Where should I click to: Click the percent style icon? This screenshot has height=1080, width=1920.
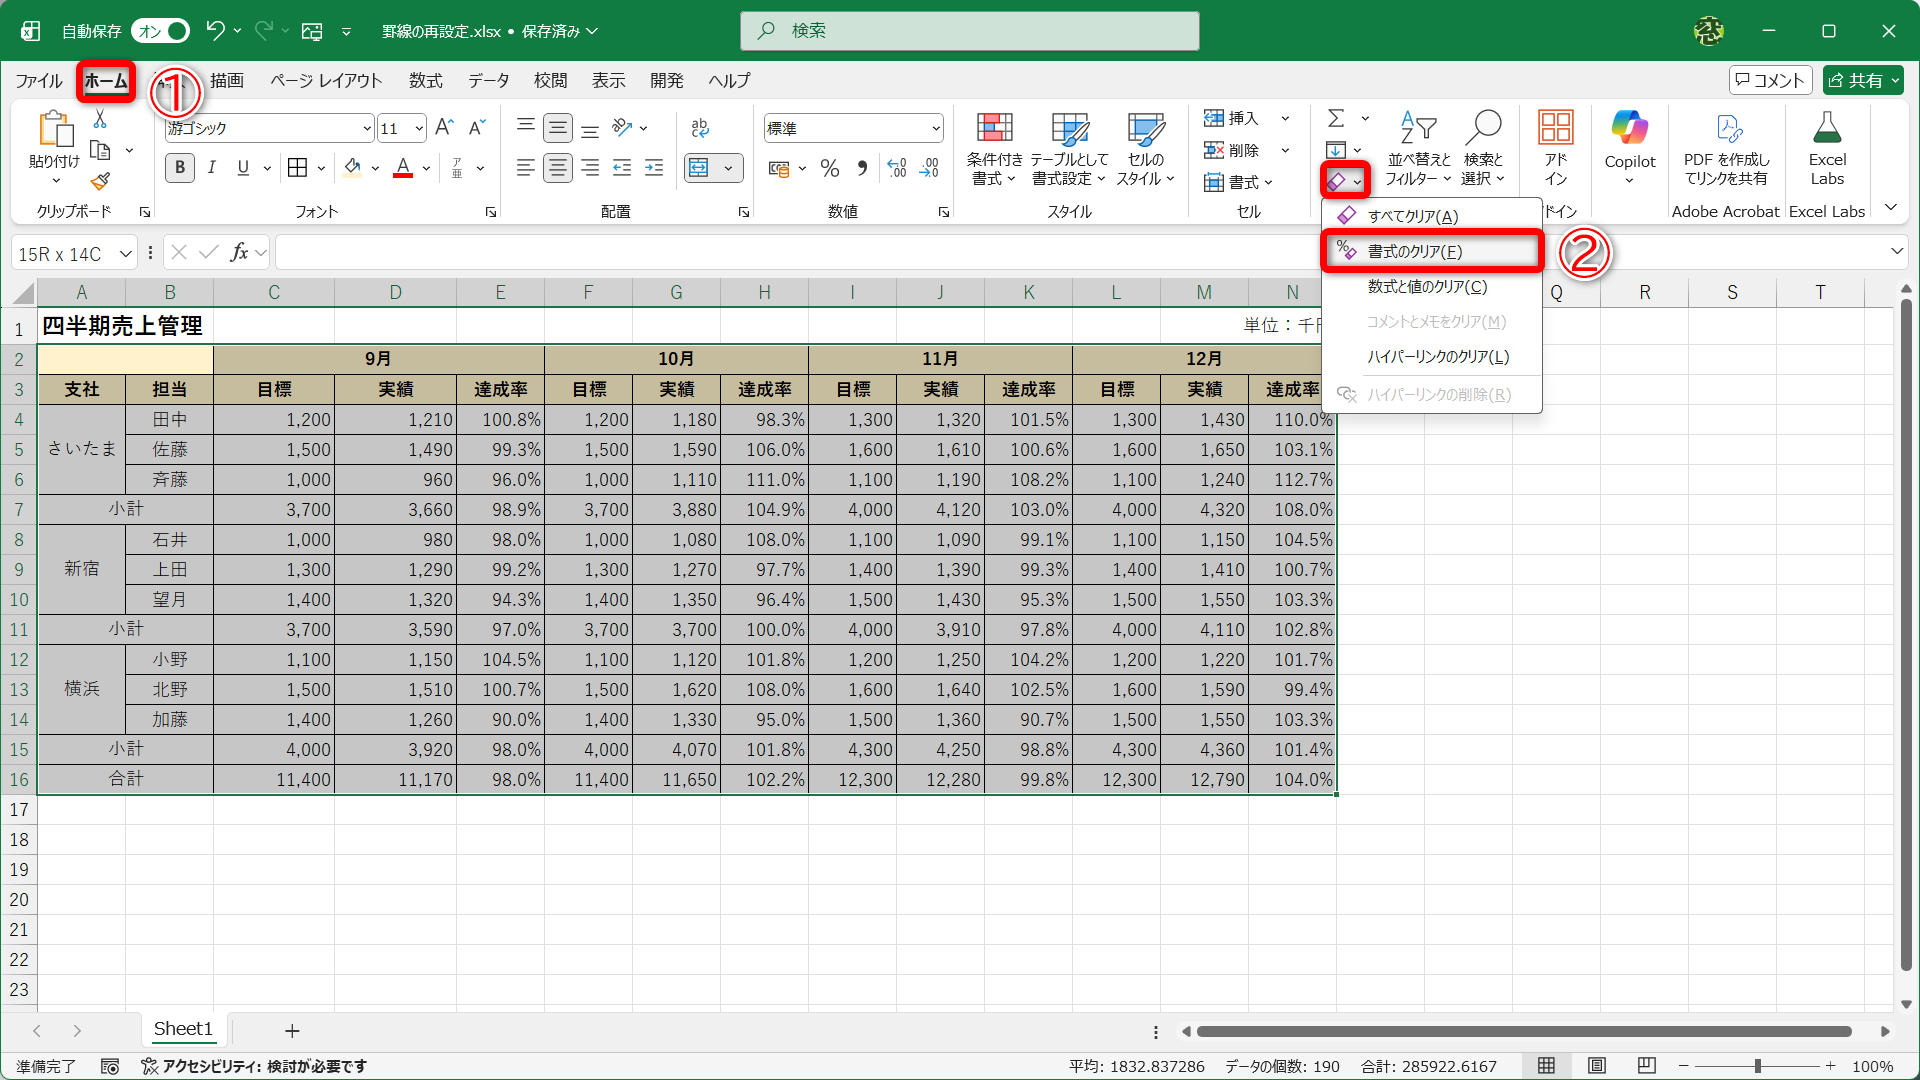tap(830, 168)
